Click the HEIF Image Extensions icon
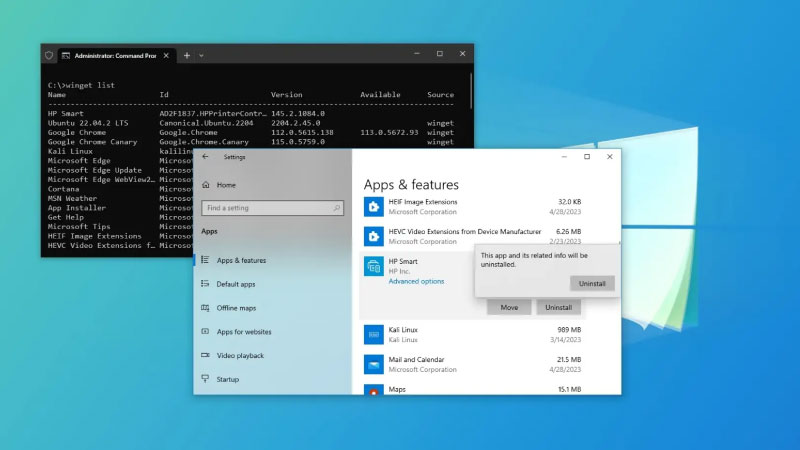800x450 pixels. pos(372,207)
